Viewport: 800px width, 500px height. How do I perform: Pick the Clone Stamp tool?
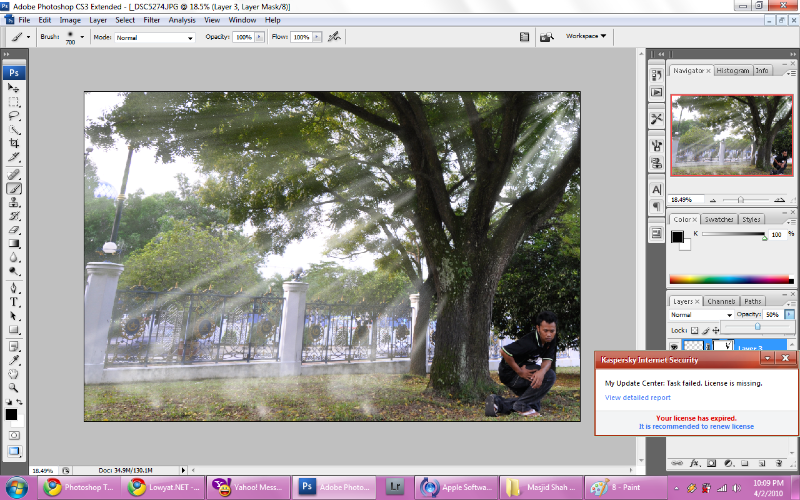[15, 201]
